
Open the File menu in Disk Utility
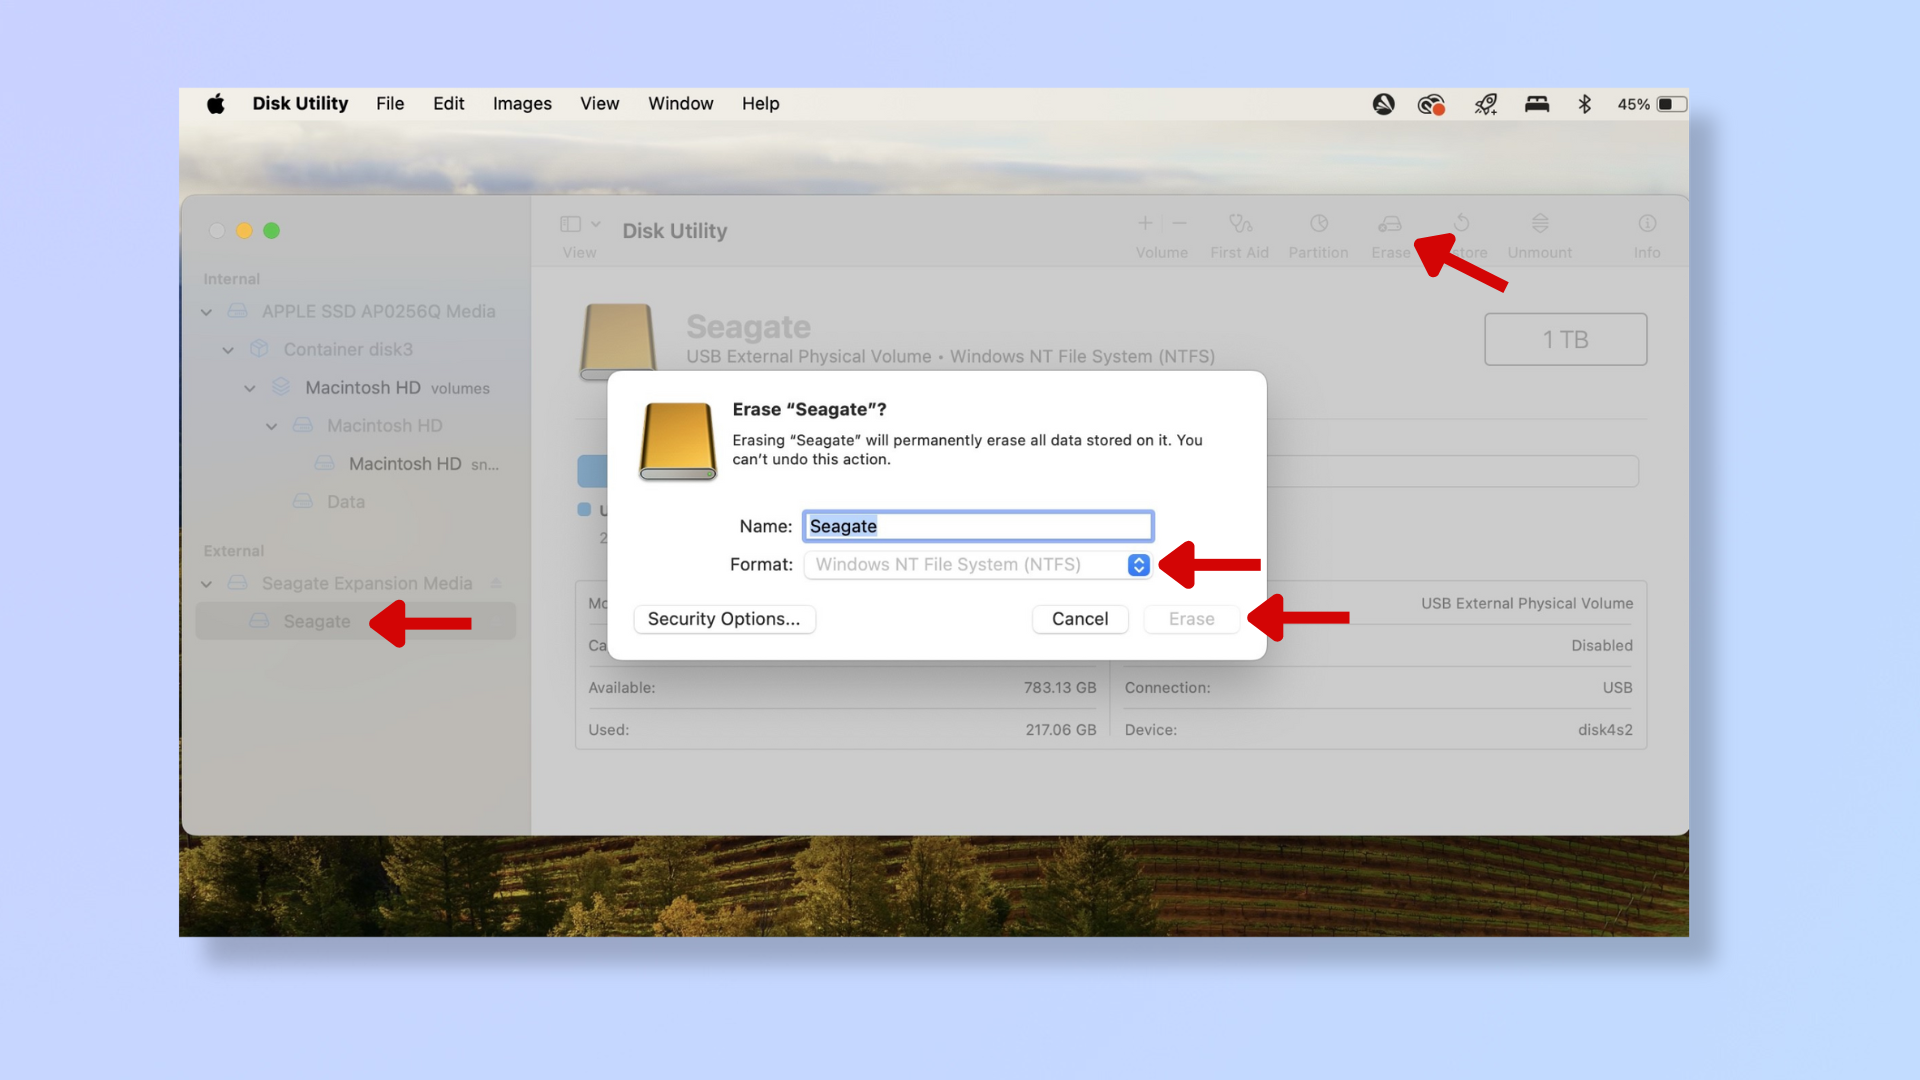pos(389,103)
